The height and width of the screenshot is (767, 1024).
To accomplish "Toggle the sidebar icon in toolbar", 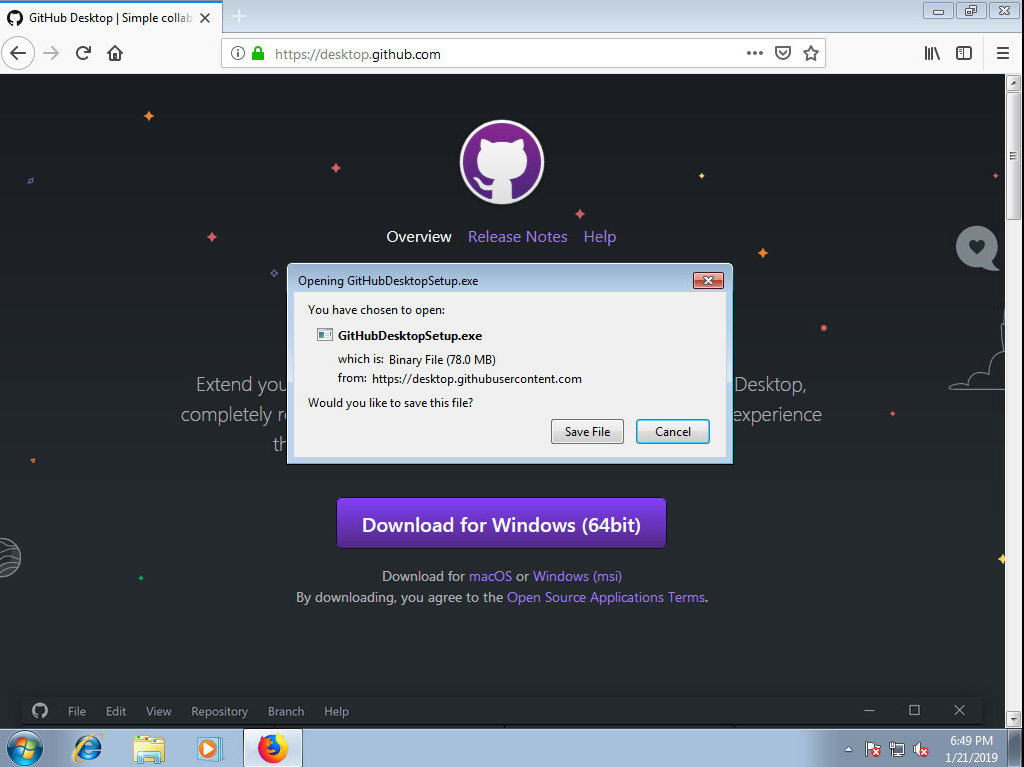I will point(964,54).
